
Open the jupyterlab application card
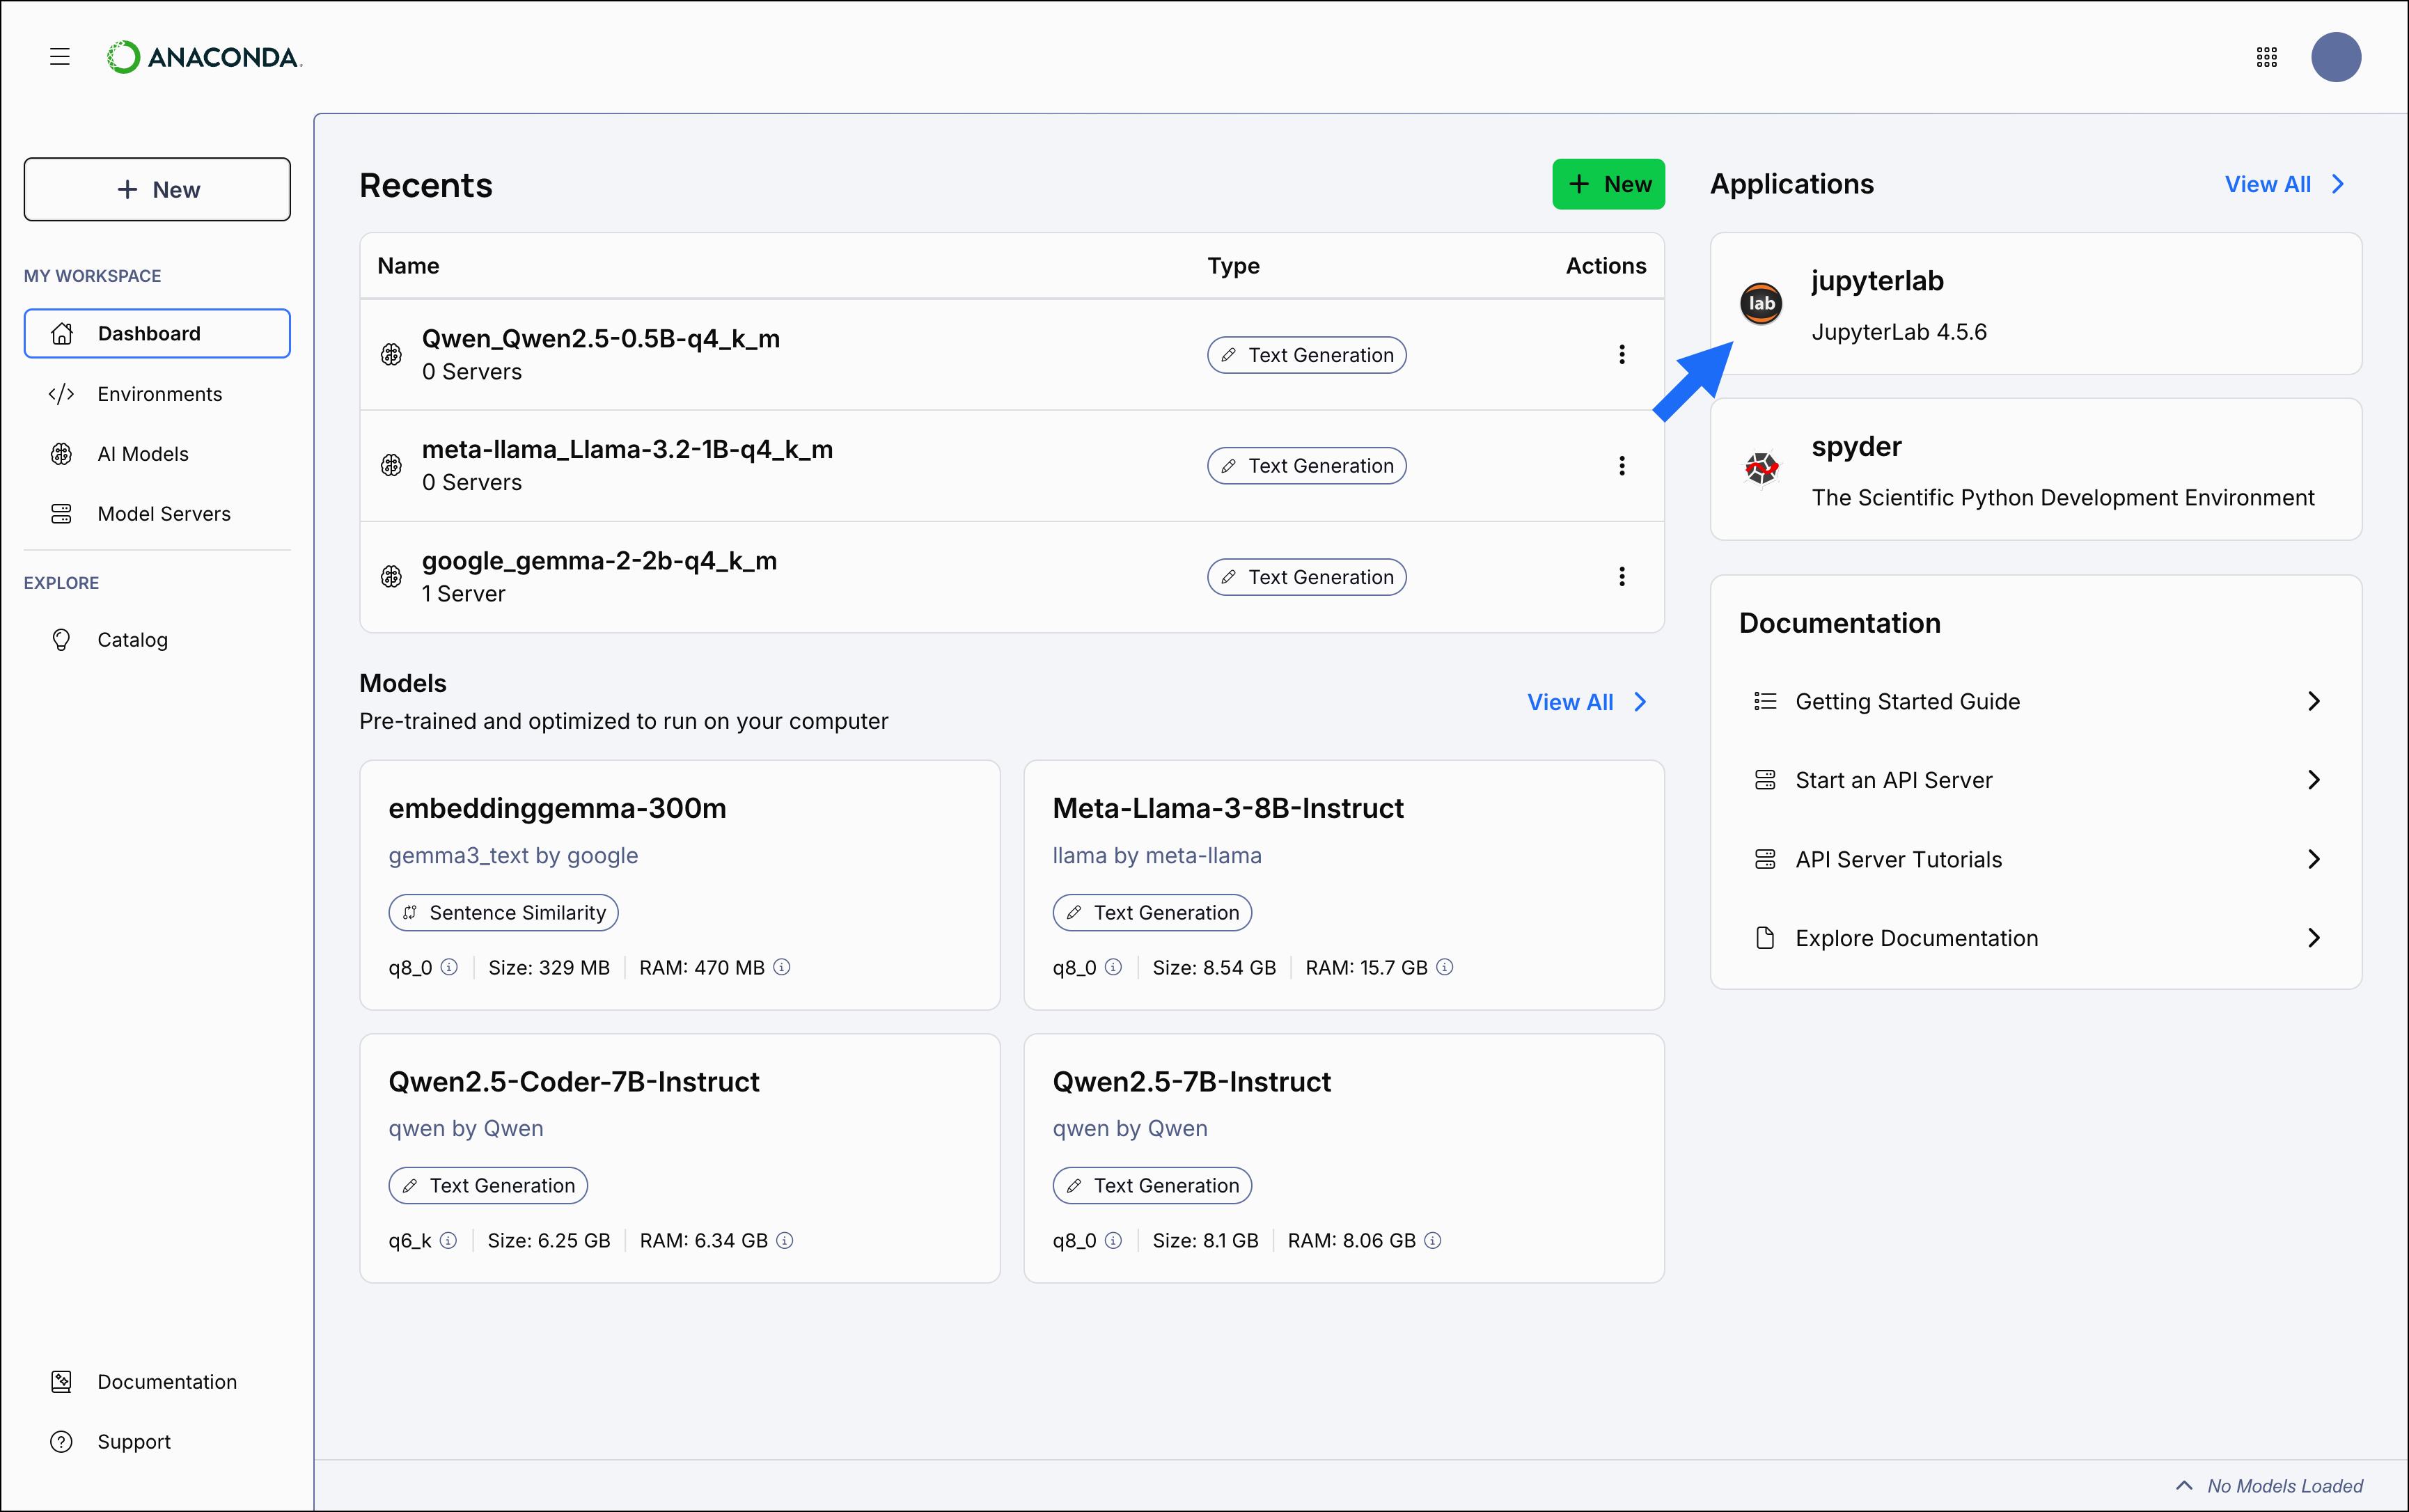tap(2036, 304)
